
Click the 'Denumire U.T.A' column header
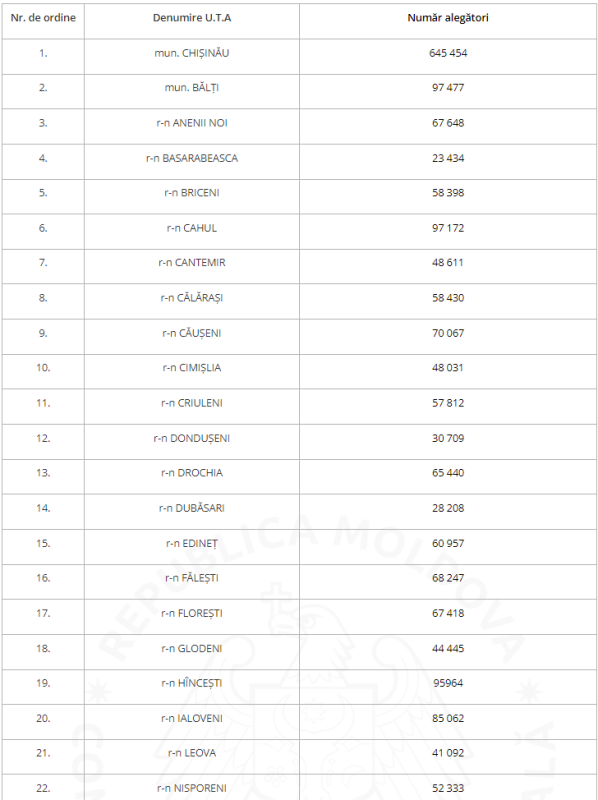[x=192, y=18]
